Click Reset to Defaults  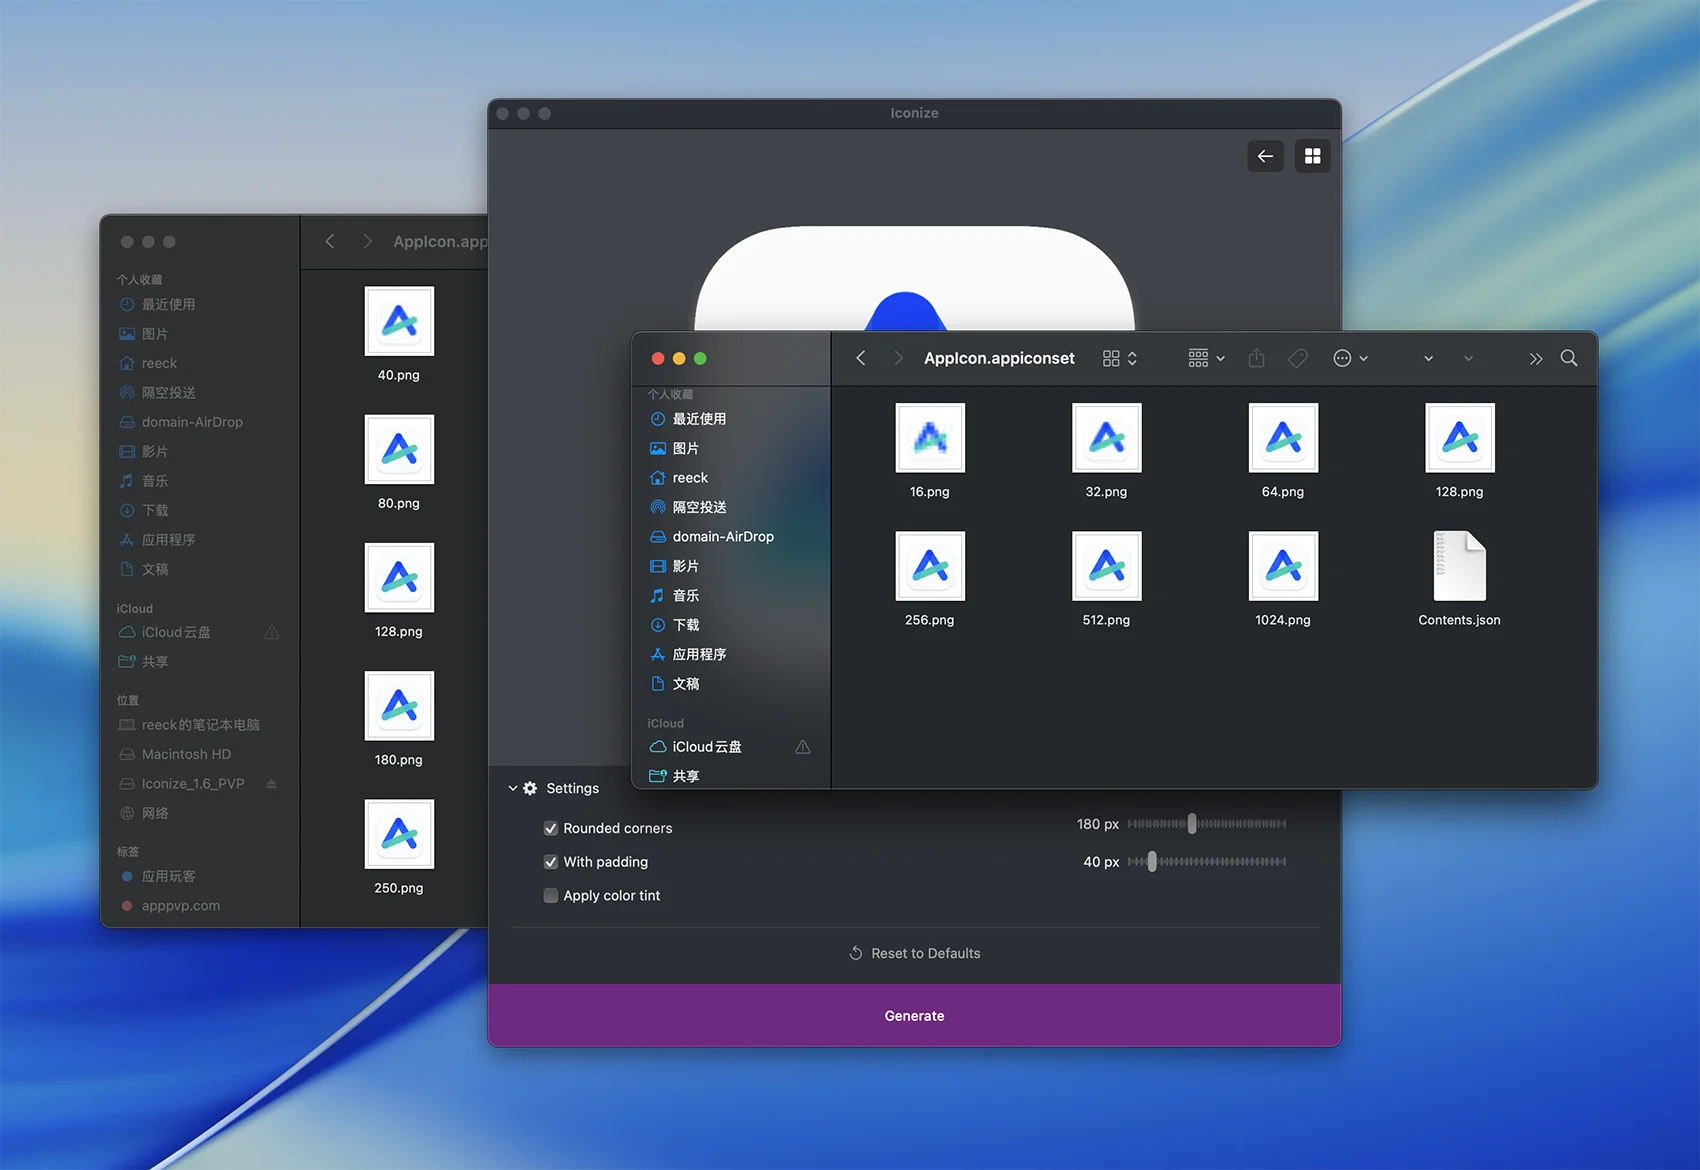click(914, 953)
